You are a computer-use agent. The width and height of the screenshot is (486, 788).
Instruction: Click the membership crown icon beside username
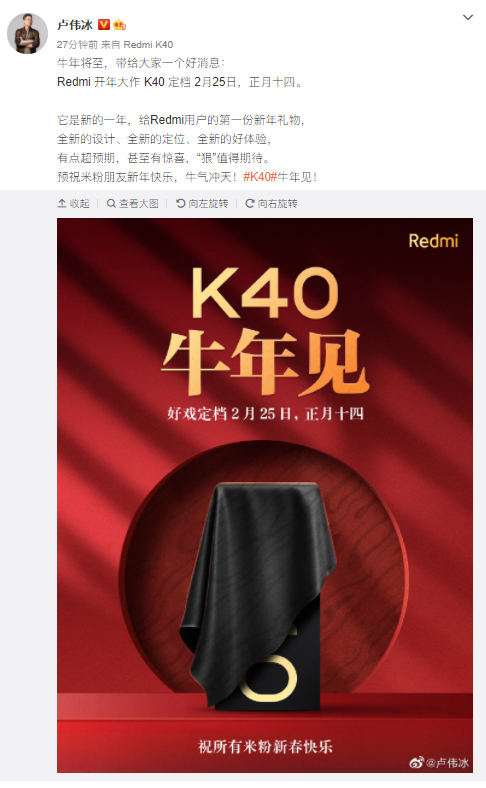point(120,24)
